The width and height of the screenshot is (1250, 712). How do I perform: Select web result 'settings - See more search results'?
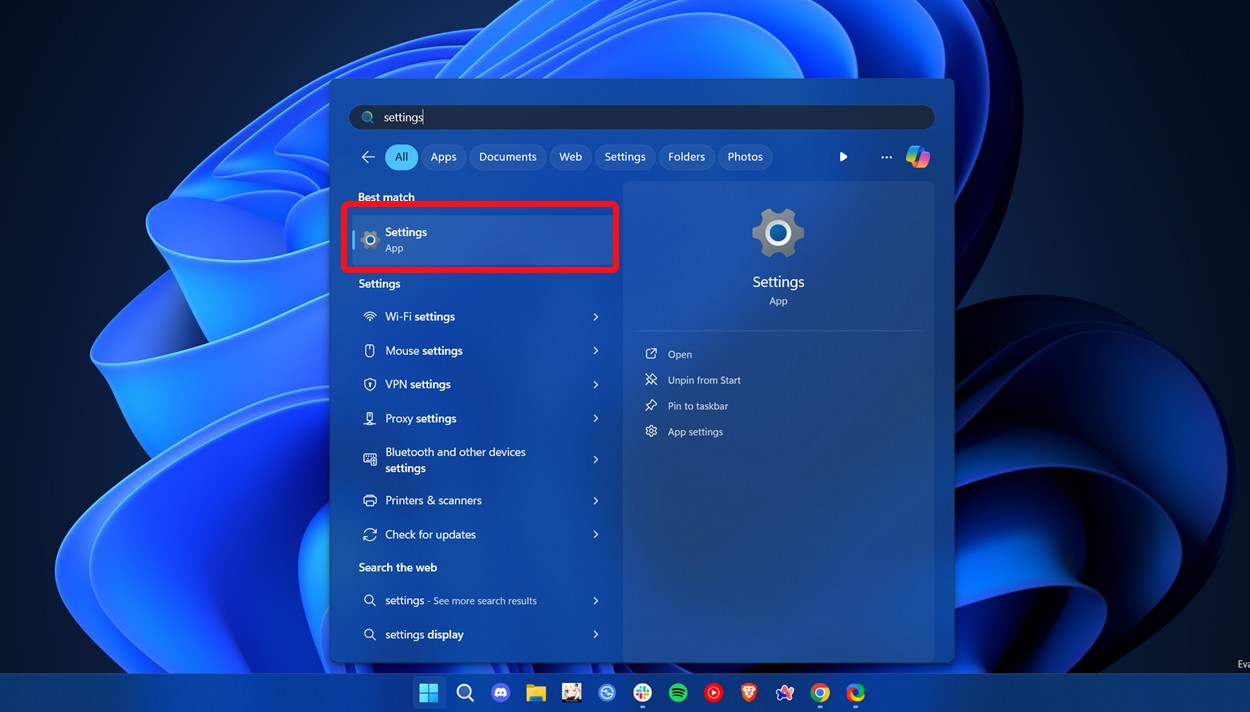tap(481, 601)
